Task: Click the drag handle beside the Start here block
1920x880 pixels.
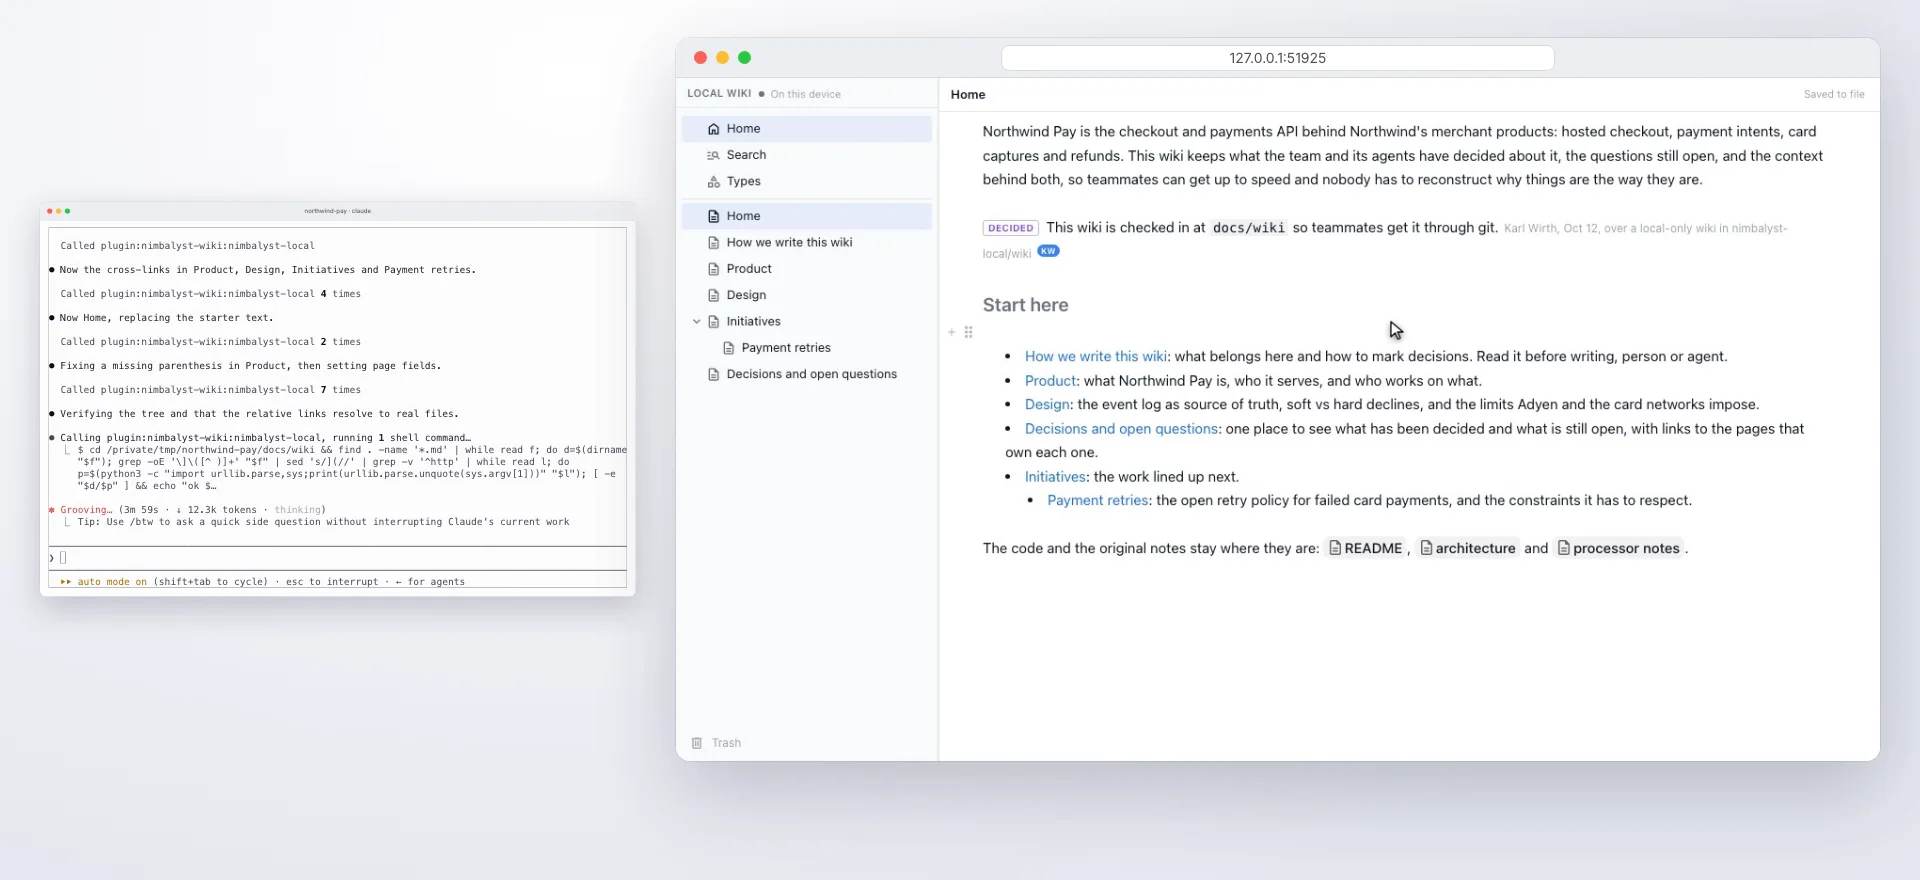Action: click(x=968, y=332)
